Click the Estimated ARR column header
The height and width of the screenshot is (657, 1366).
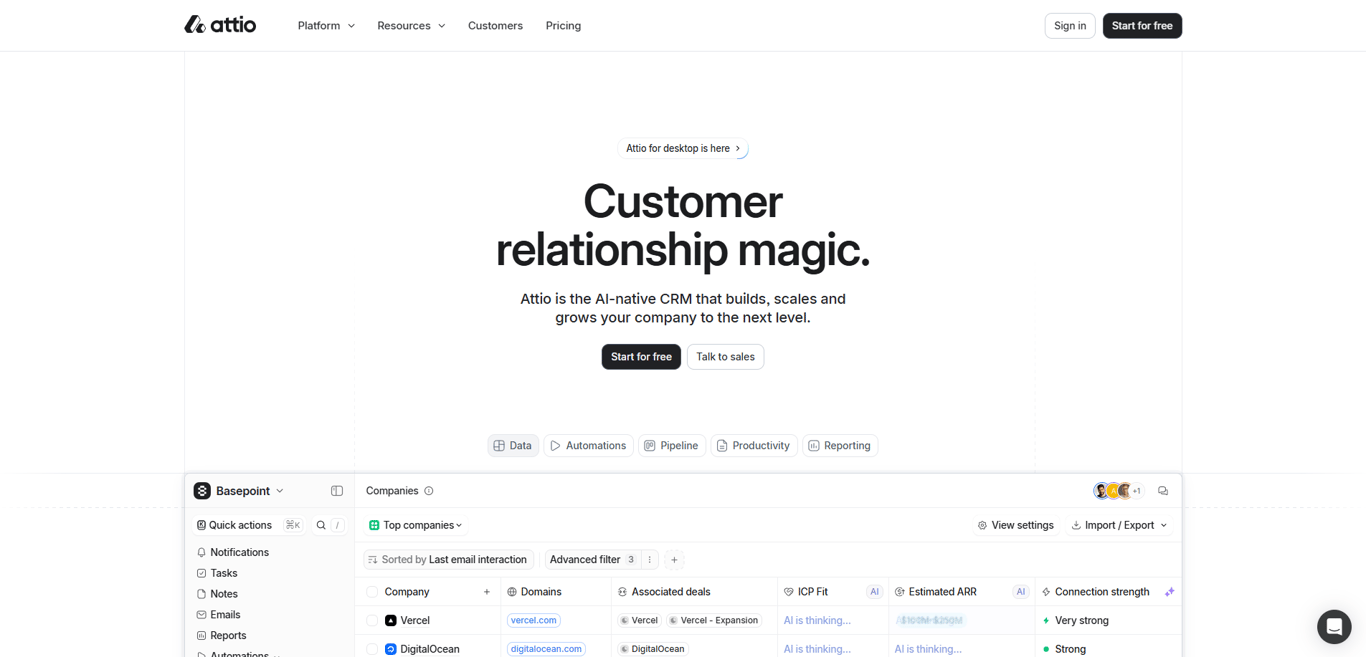click(961, 592)
